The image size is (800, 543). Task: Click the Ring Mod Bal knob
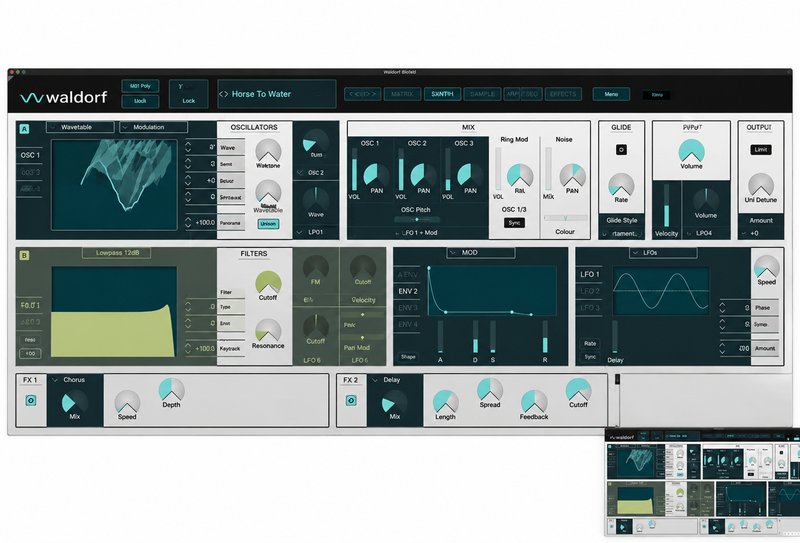coord(519,176)
